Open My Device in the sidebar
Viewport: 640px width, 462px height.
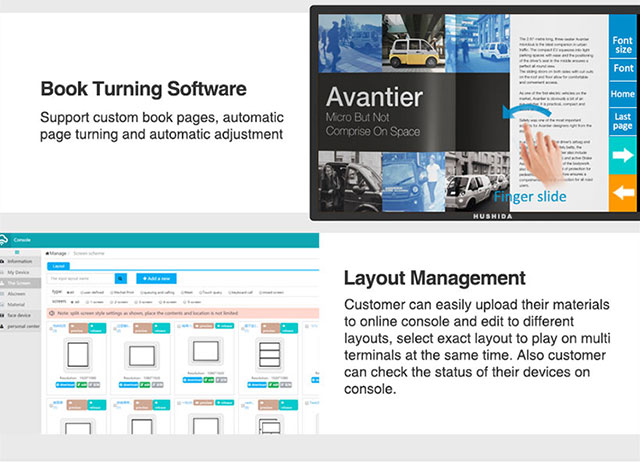coord(19,272)
